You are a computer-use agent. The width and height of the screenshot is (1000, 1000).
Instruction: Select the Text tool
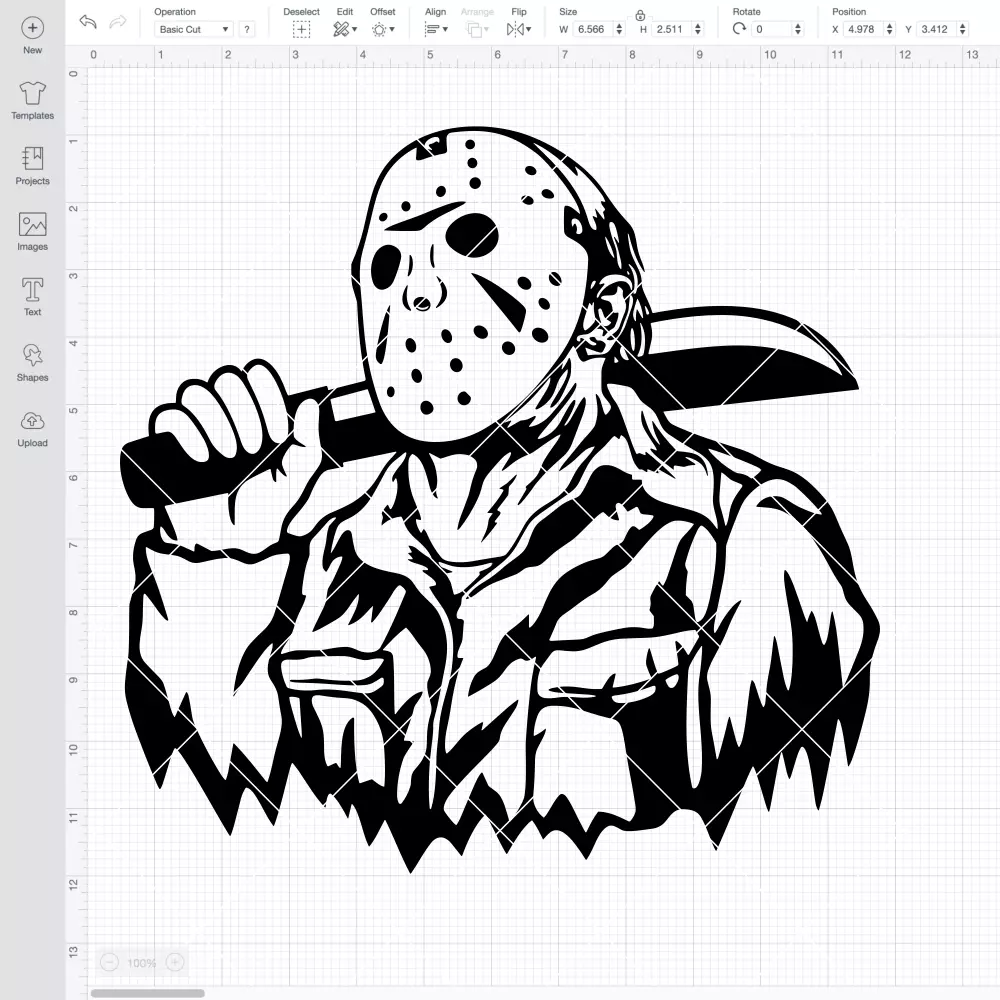pyautogui.click(x=33, y=297)
